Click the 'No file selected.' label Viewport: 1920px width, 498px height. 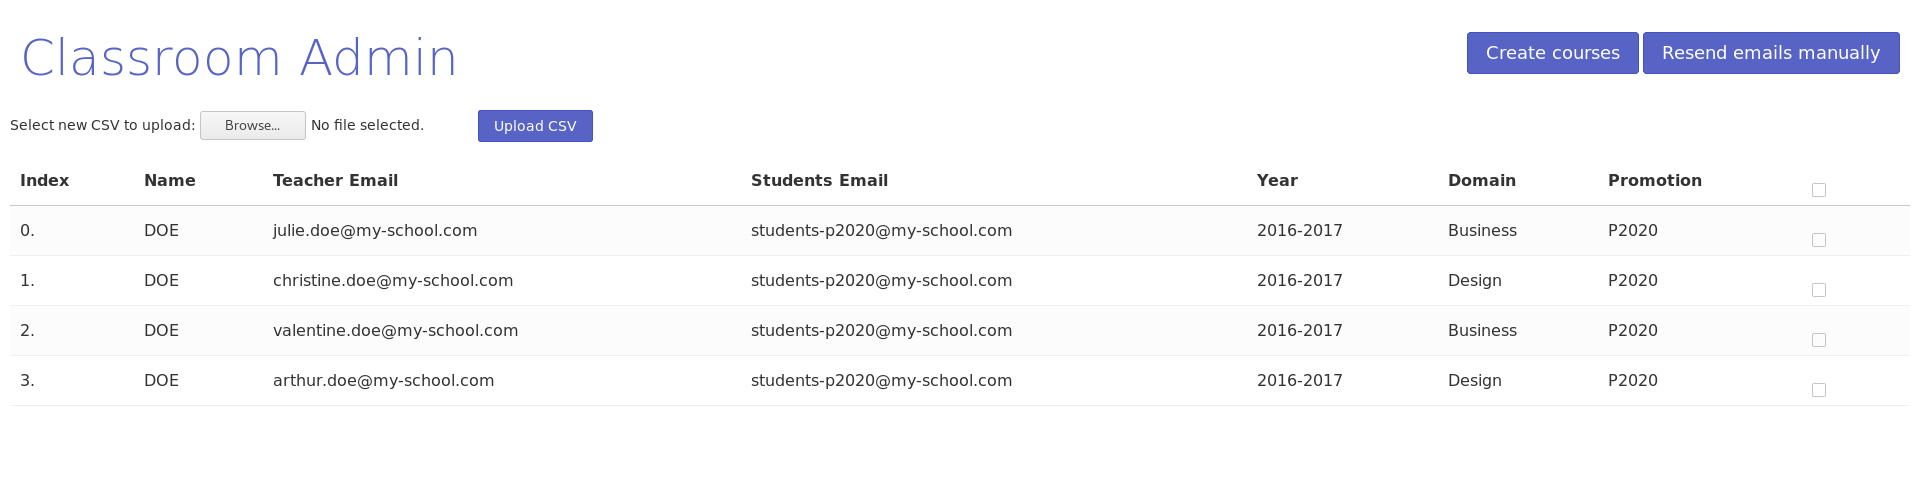367,125
